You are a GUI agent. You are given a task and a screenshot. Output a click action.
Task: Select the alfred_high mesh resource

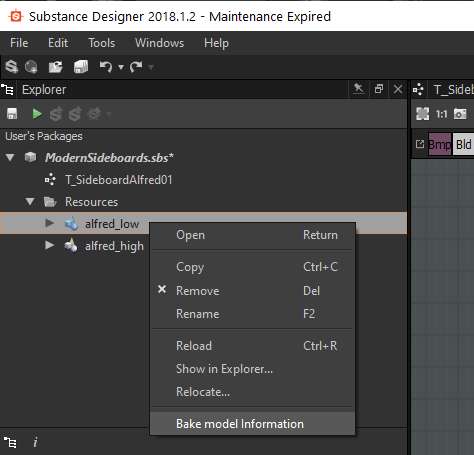click(x=114, y=246)
